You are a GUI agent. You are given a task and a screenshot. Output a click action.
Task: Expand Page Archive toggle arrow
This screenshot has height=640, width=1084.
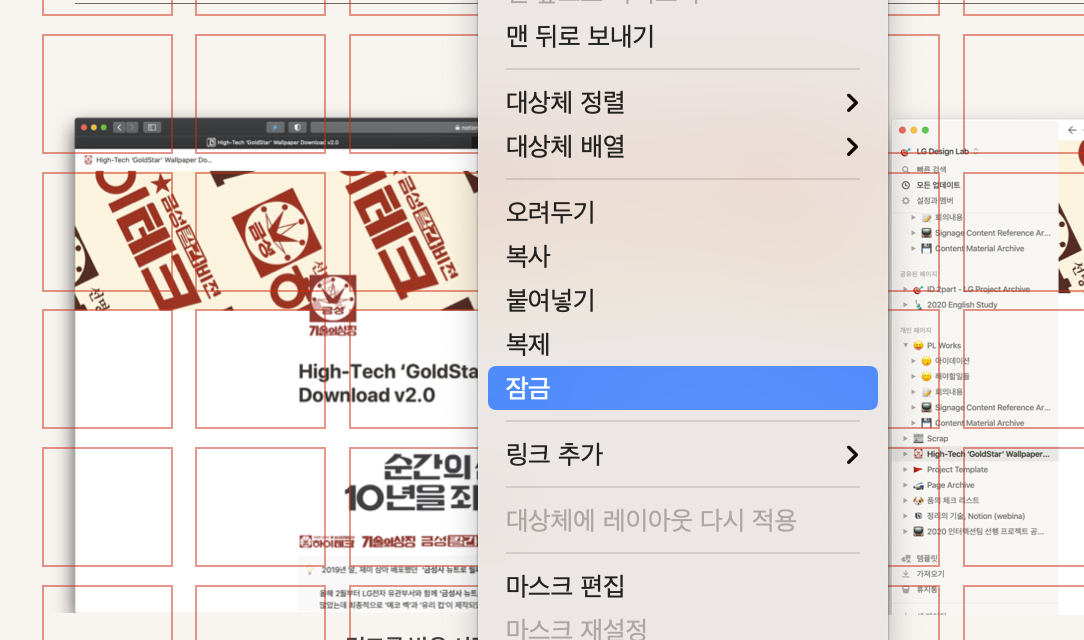tap(906, 485)
